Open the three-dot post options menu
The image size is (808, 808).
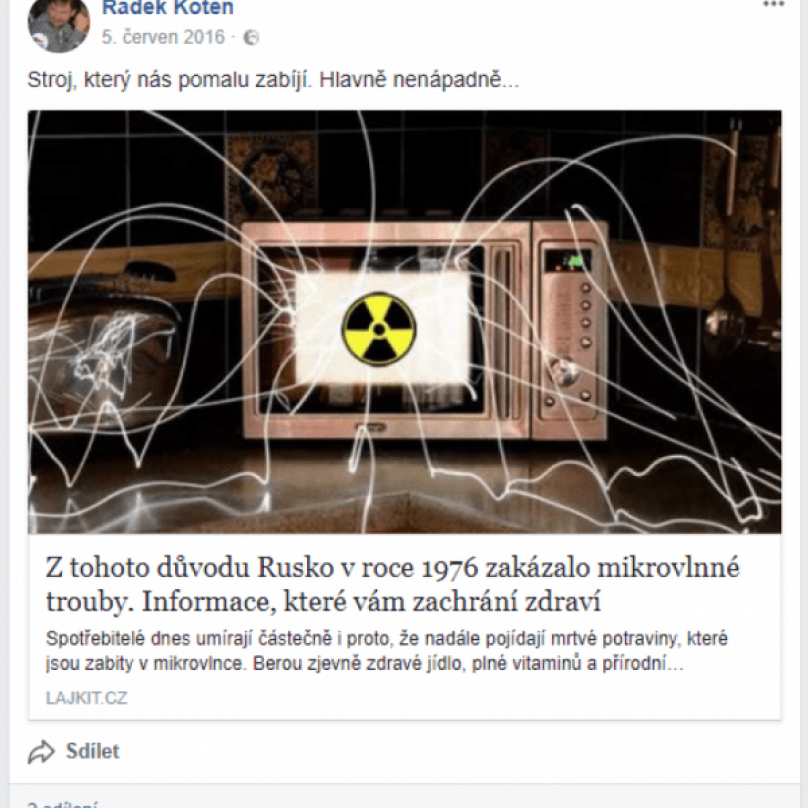pos(773,4)
